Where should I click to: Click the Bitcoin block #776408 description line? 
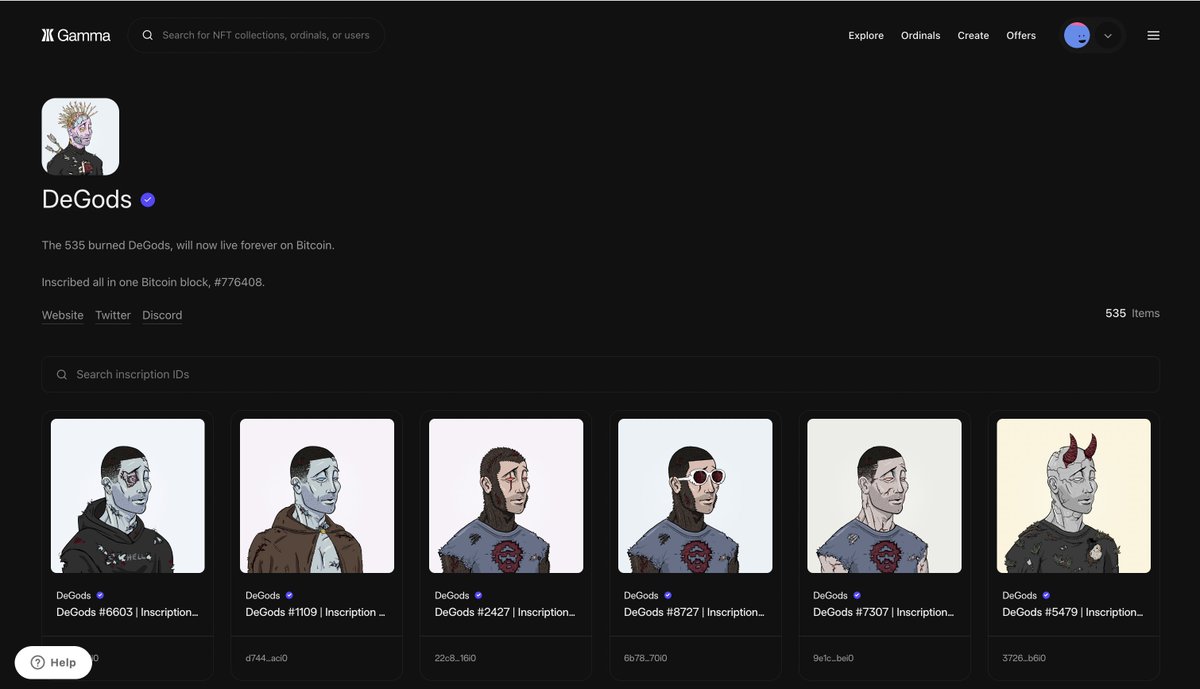tap(153, 282)
